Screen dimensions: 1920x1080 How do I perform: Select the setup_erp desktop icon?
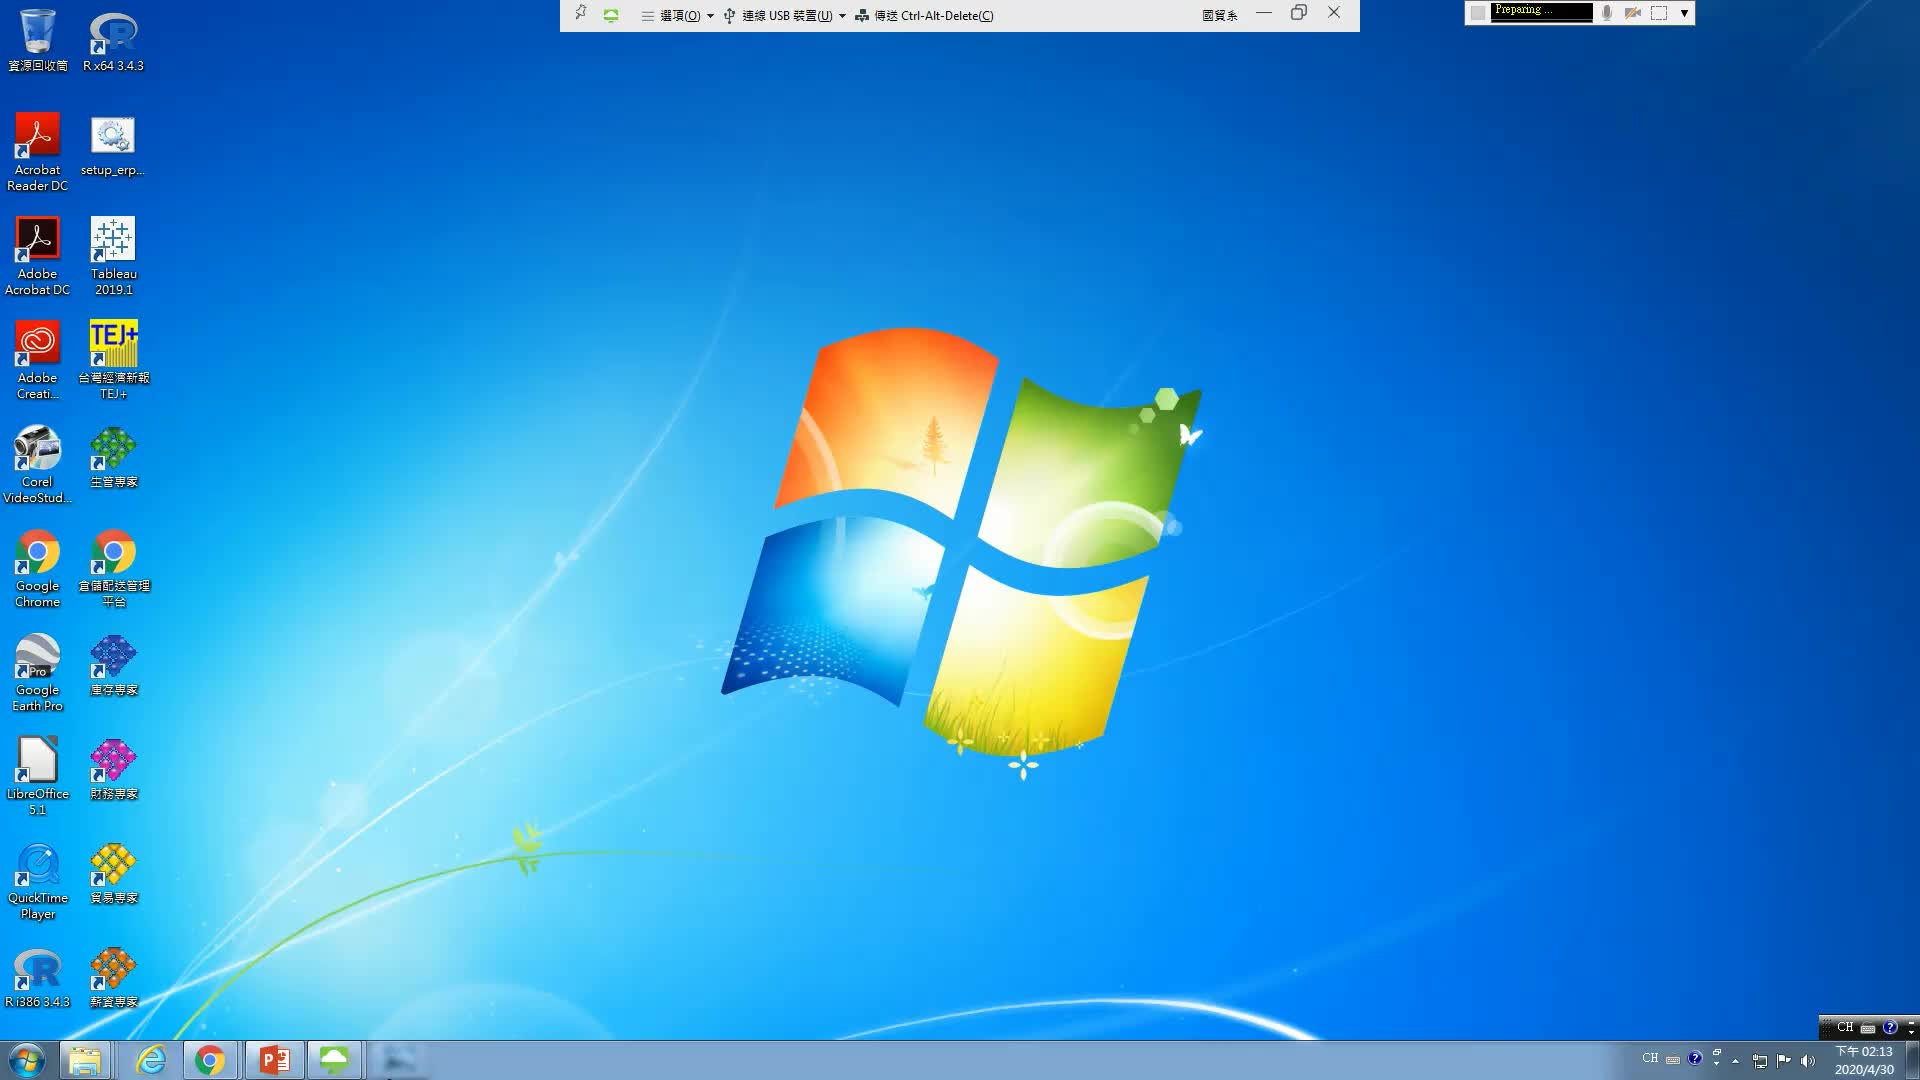coord(113,146)
